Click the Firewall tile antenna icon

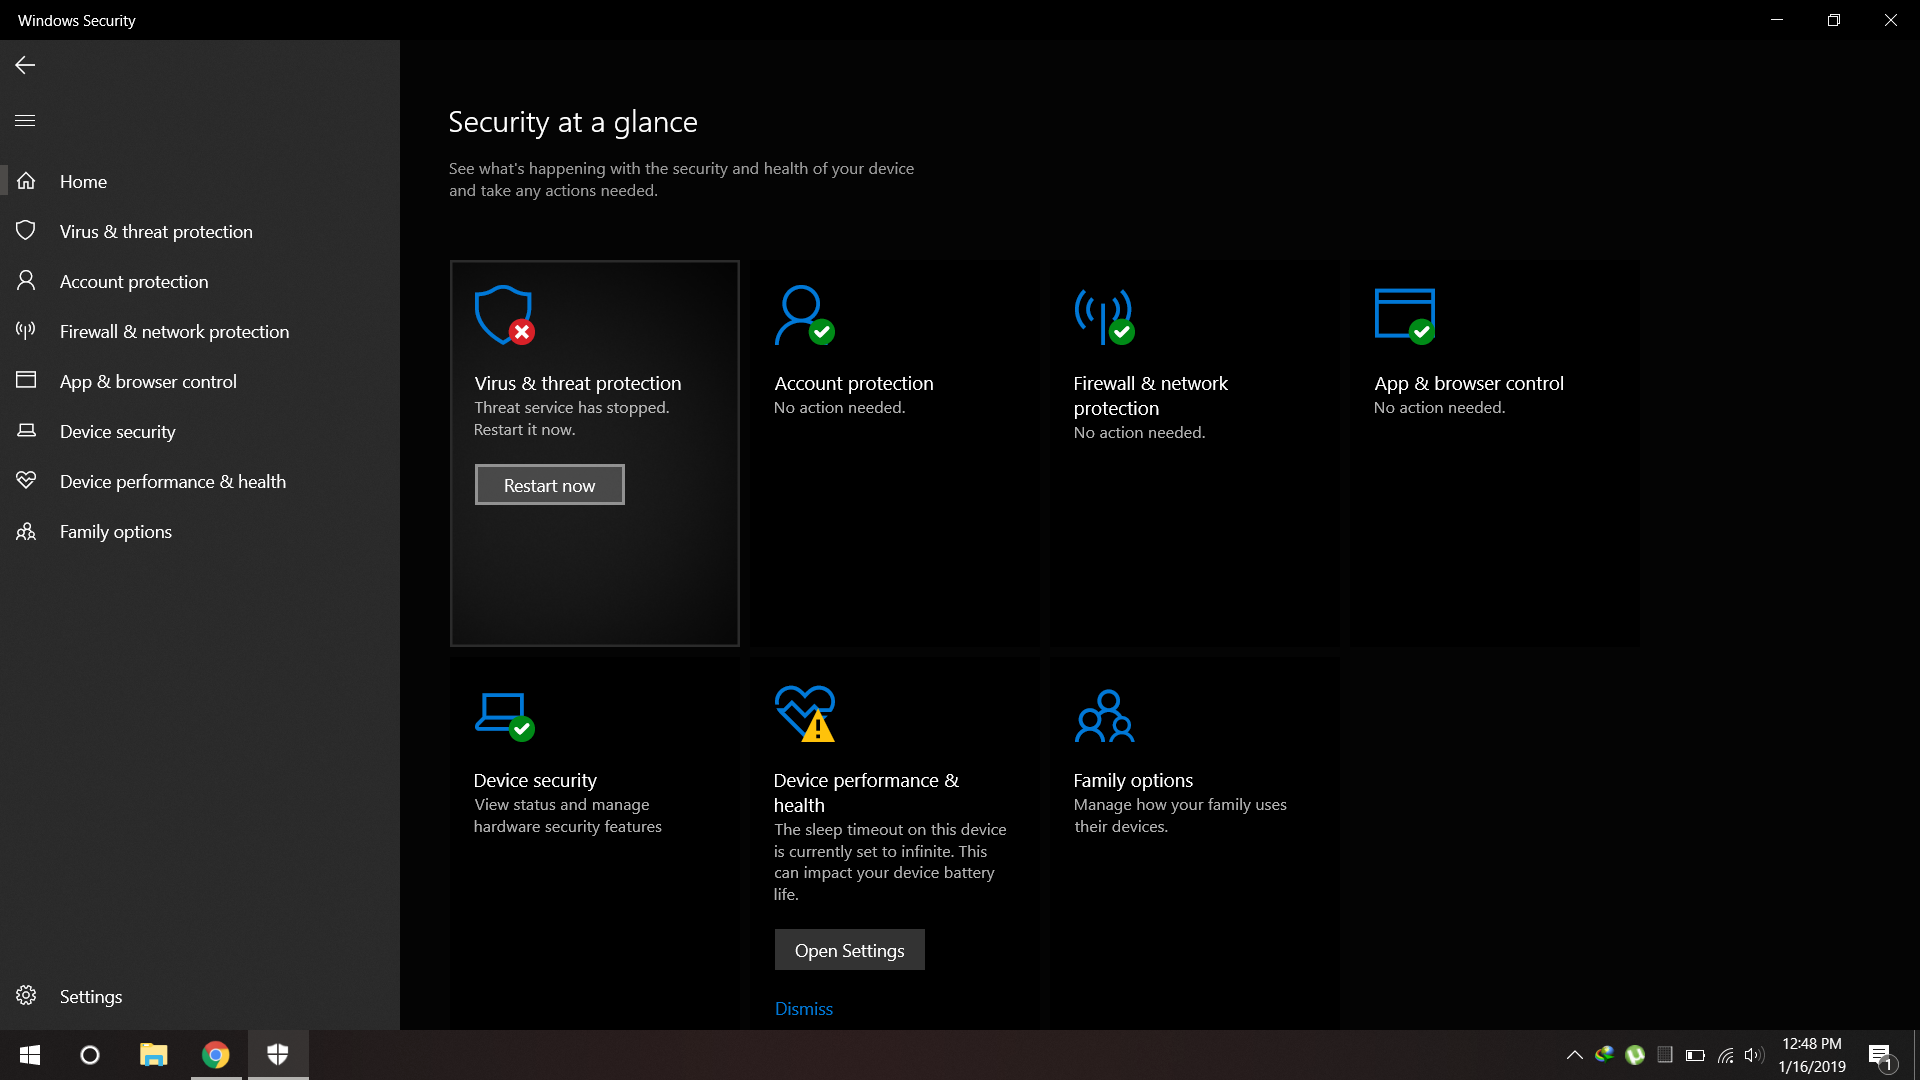coord(1104,317)
